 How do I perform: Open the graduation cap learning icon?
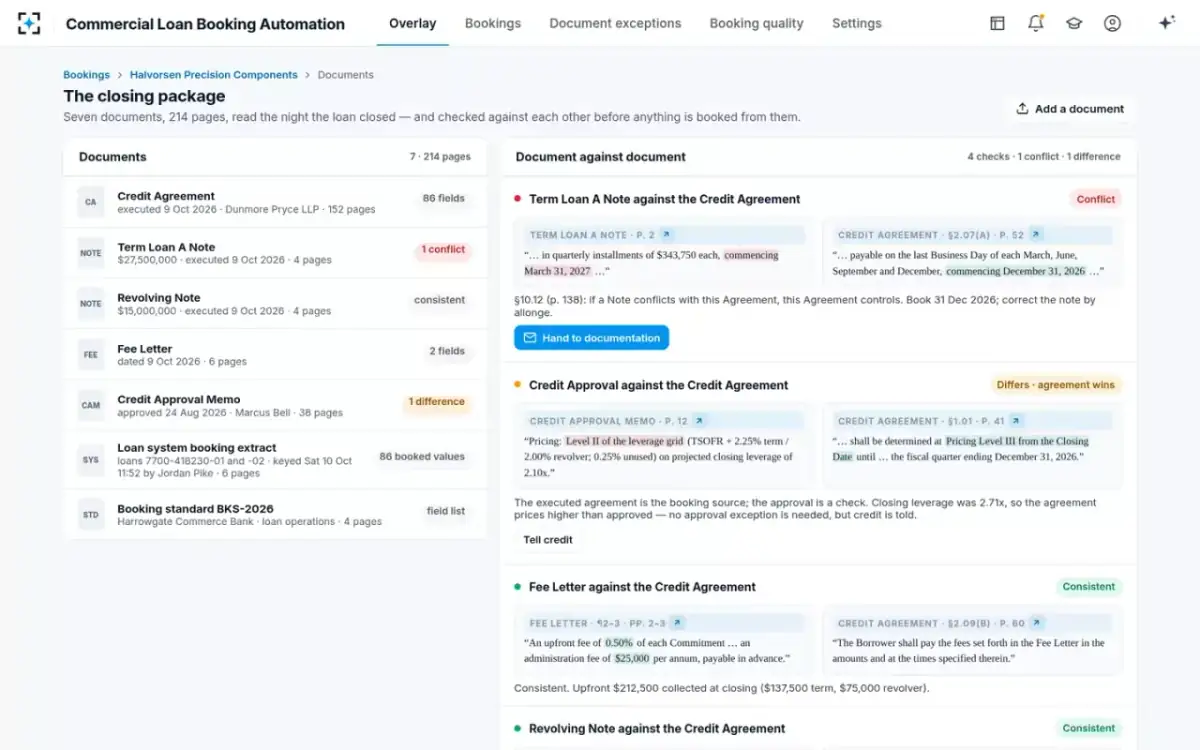tap(1074, 23)
